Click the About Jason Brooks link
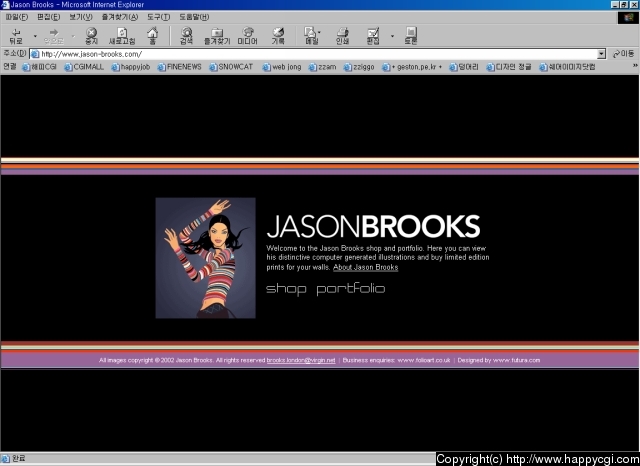The width and height of the screenshot is (640, 466). [366, 268]
